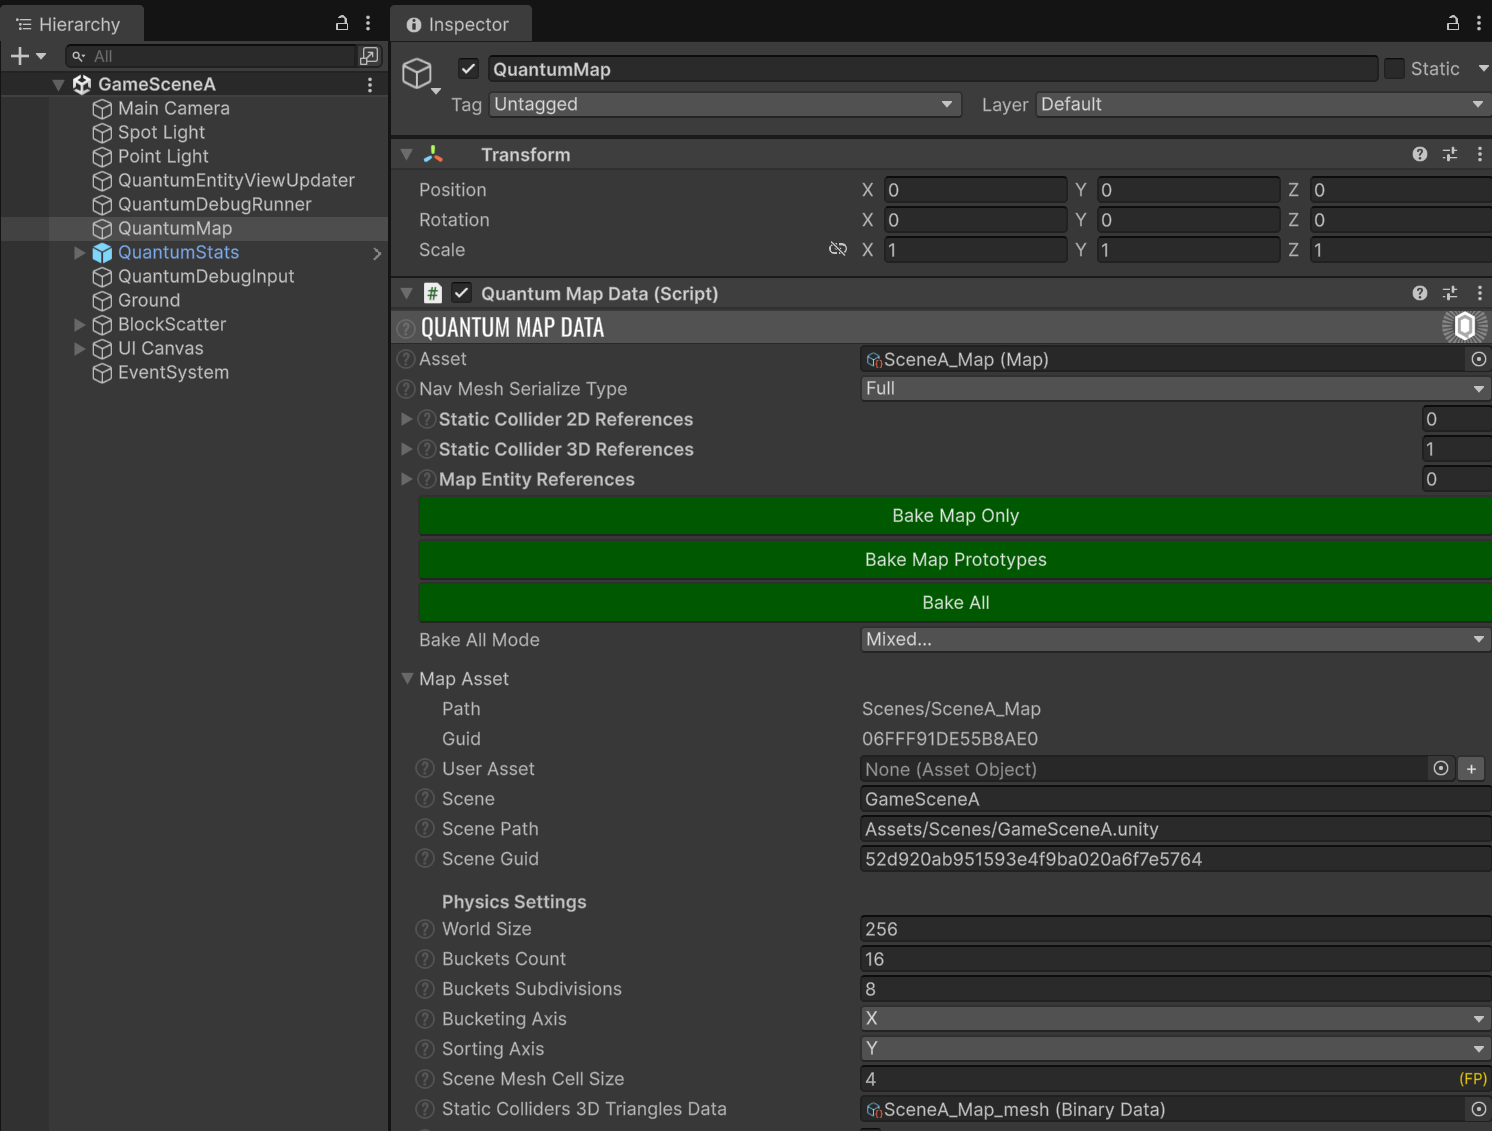Select Spot Light in the Hierarchy
The image size is (1492, 1131).
point(161,132)
